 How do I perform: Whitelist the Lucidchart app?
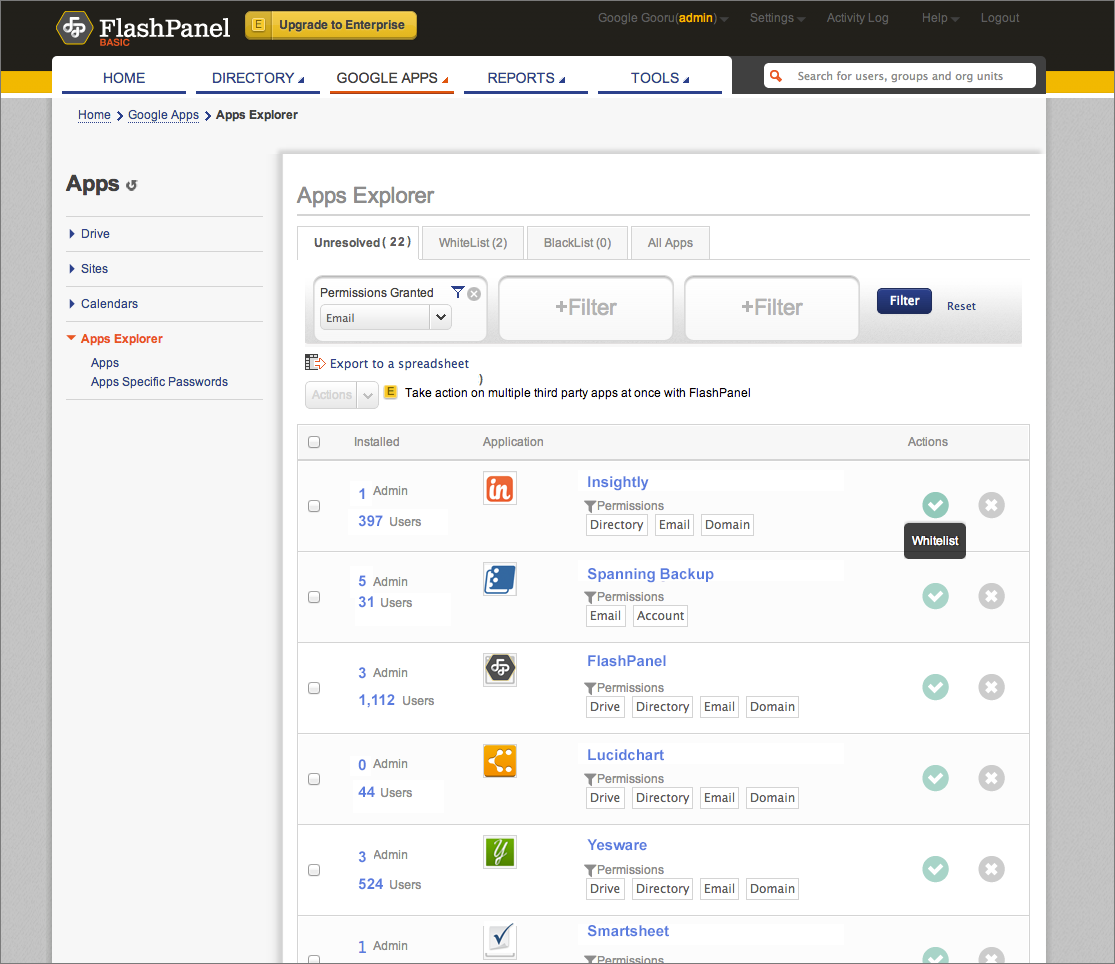click(x=935, y=778)
